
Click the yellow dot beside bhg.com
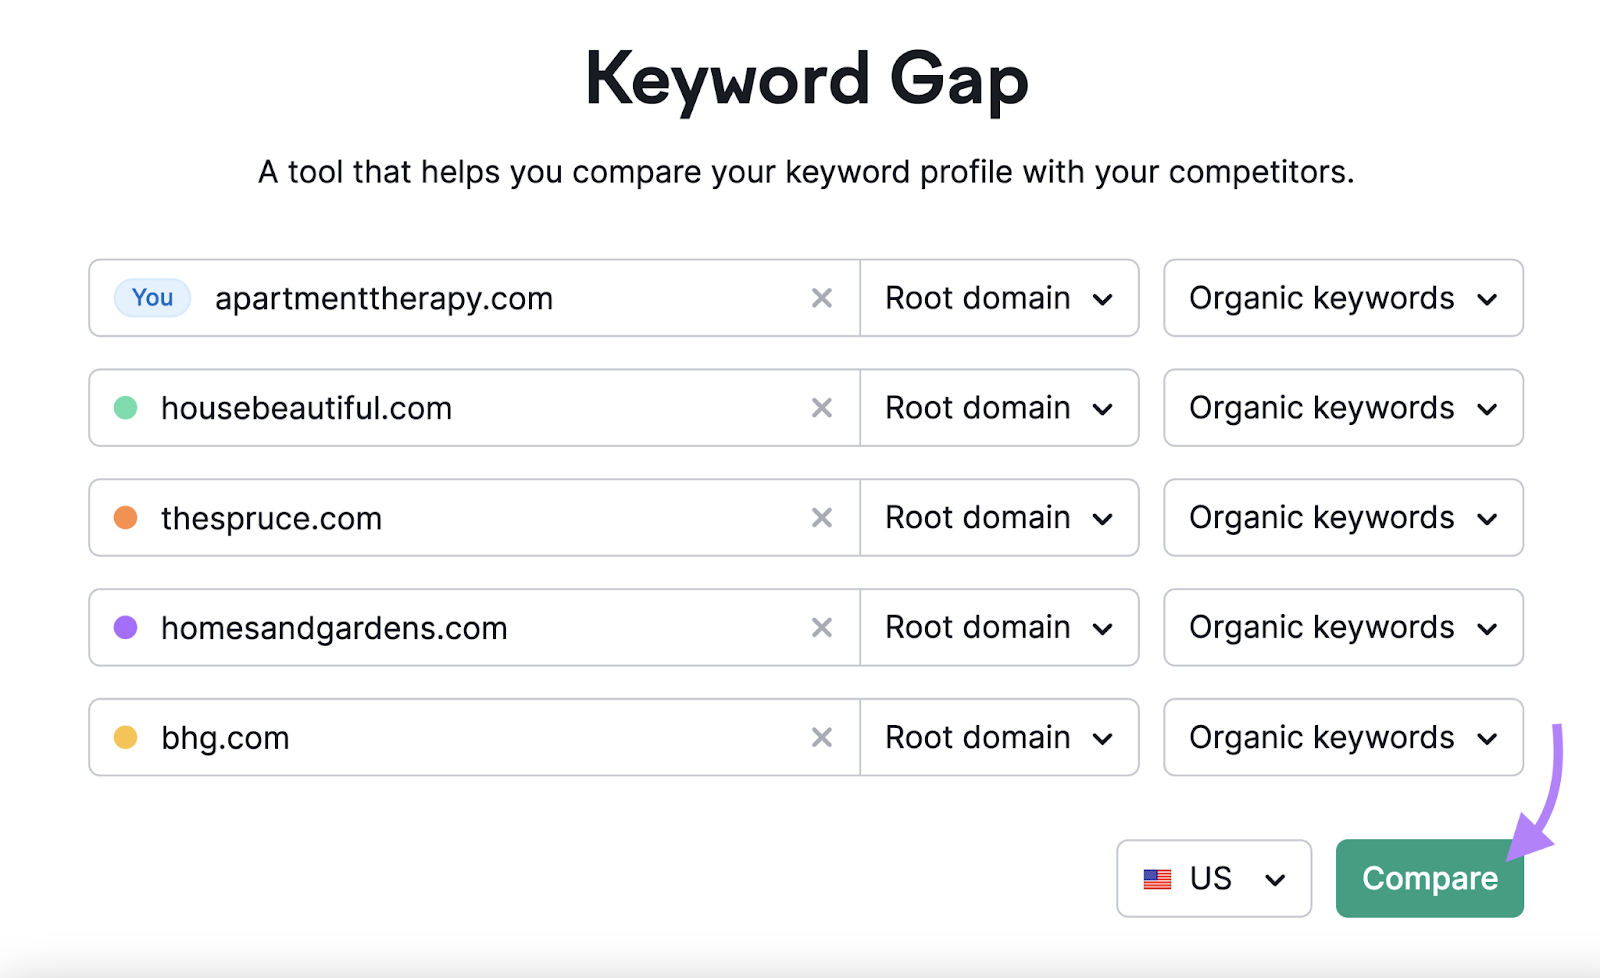(126, 737)
